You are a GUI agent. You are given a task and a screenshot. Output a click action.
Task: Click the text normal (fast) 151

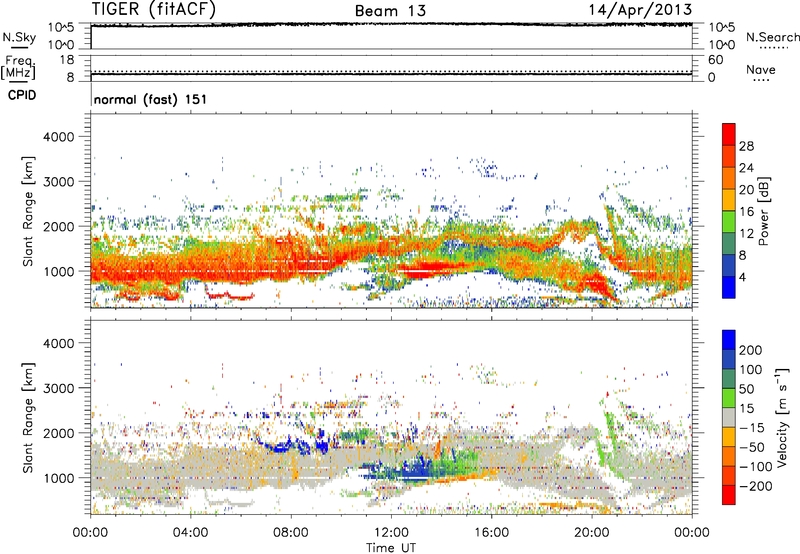click(151, 99)
